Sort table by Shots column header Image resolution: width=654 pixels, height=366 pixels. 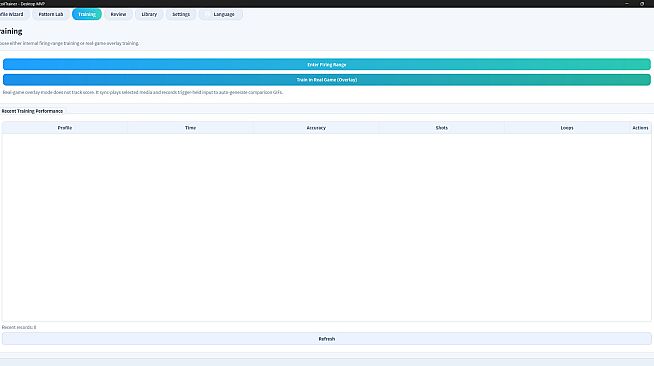coord(441,128)
